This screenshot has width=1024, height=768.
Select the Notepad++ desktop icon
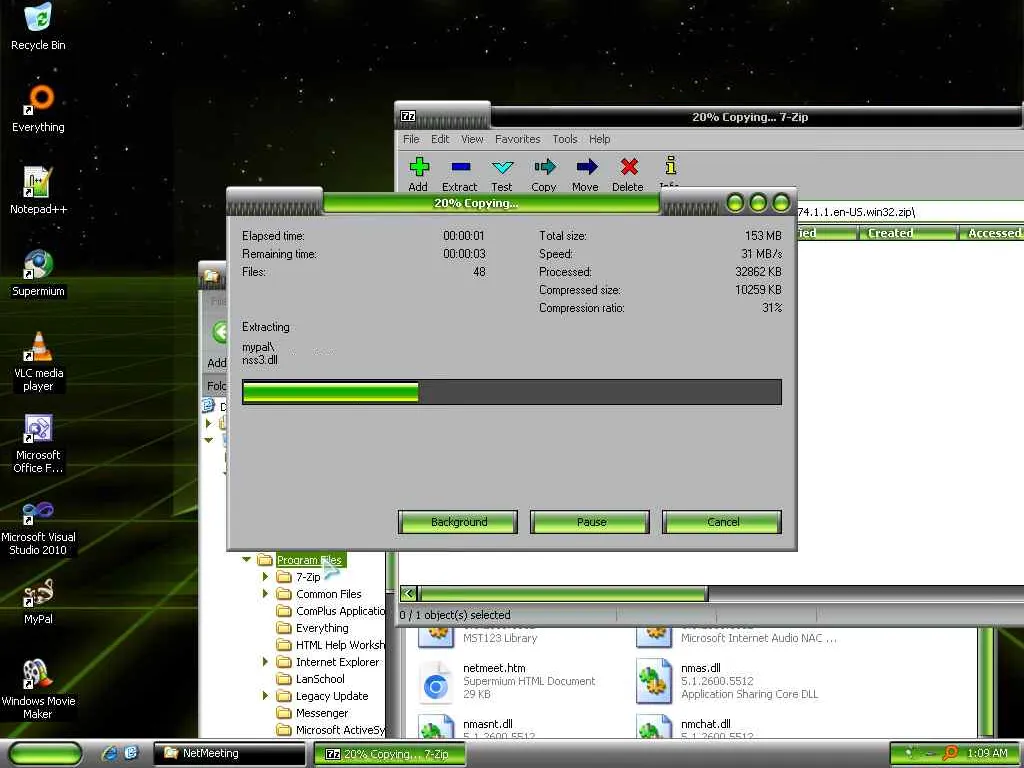coord(38,191)
